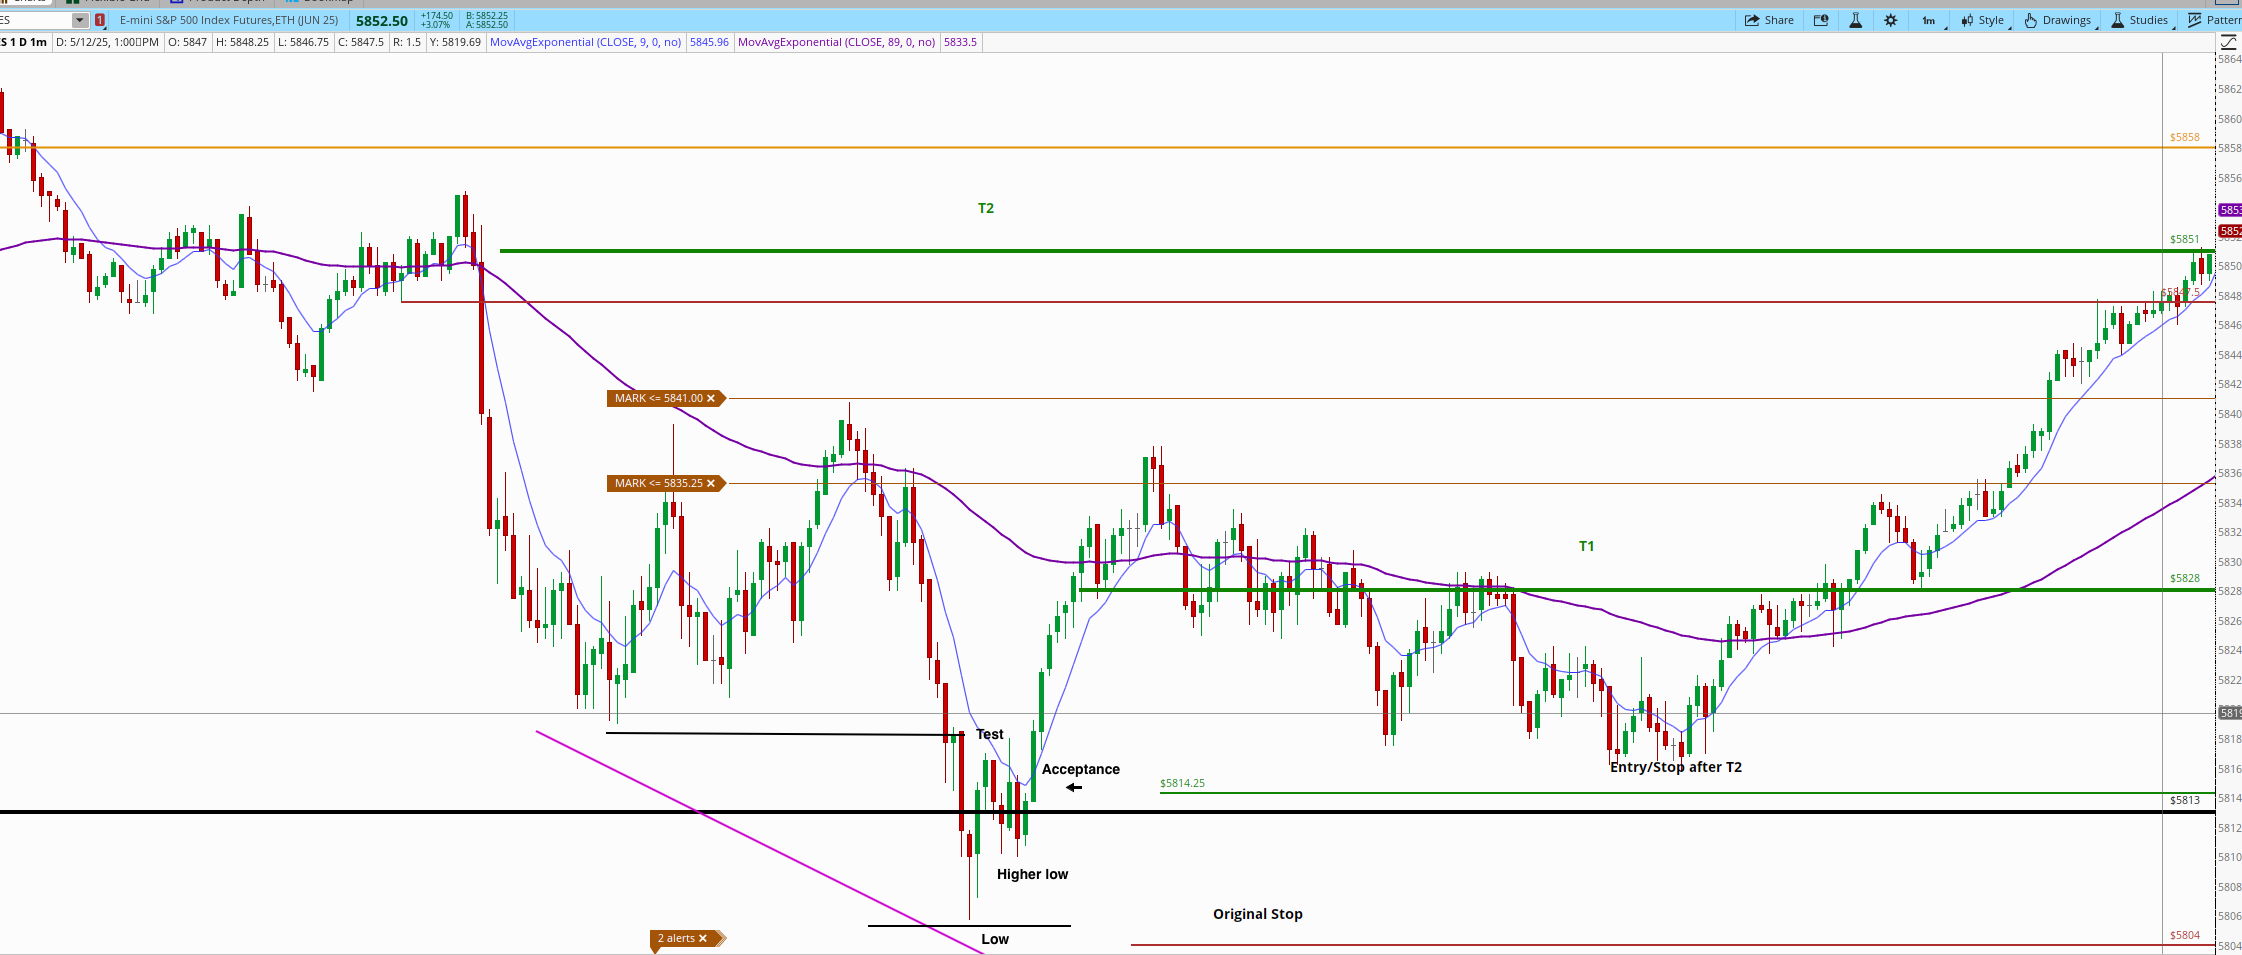Select the magenta diagonal trendline

[x=760, y=843]
